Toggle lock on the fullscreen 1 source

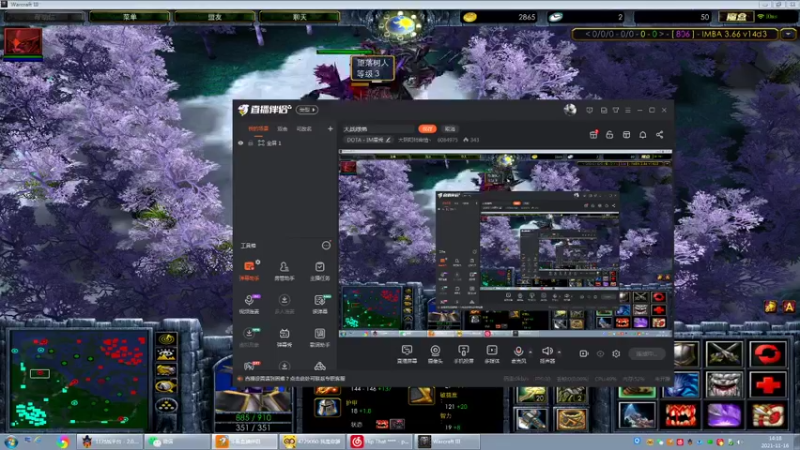pyautogui.click(x=251, y=143)
